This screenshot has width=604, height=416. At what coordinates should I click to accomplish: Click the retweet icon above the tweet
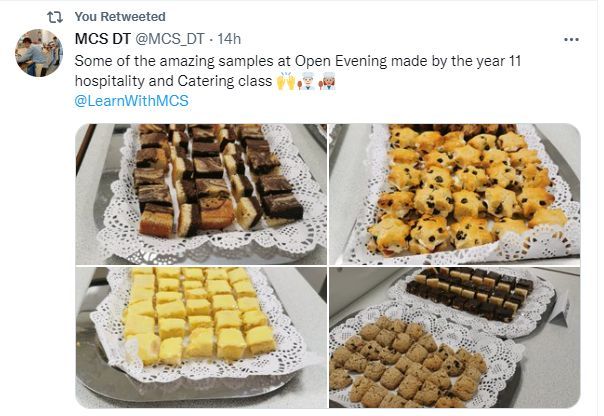pos(54,17)
